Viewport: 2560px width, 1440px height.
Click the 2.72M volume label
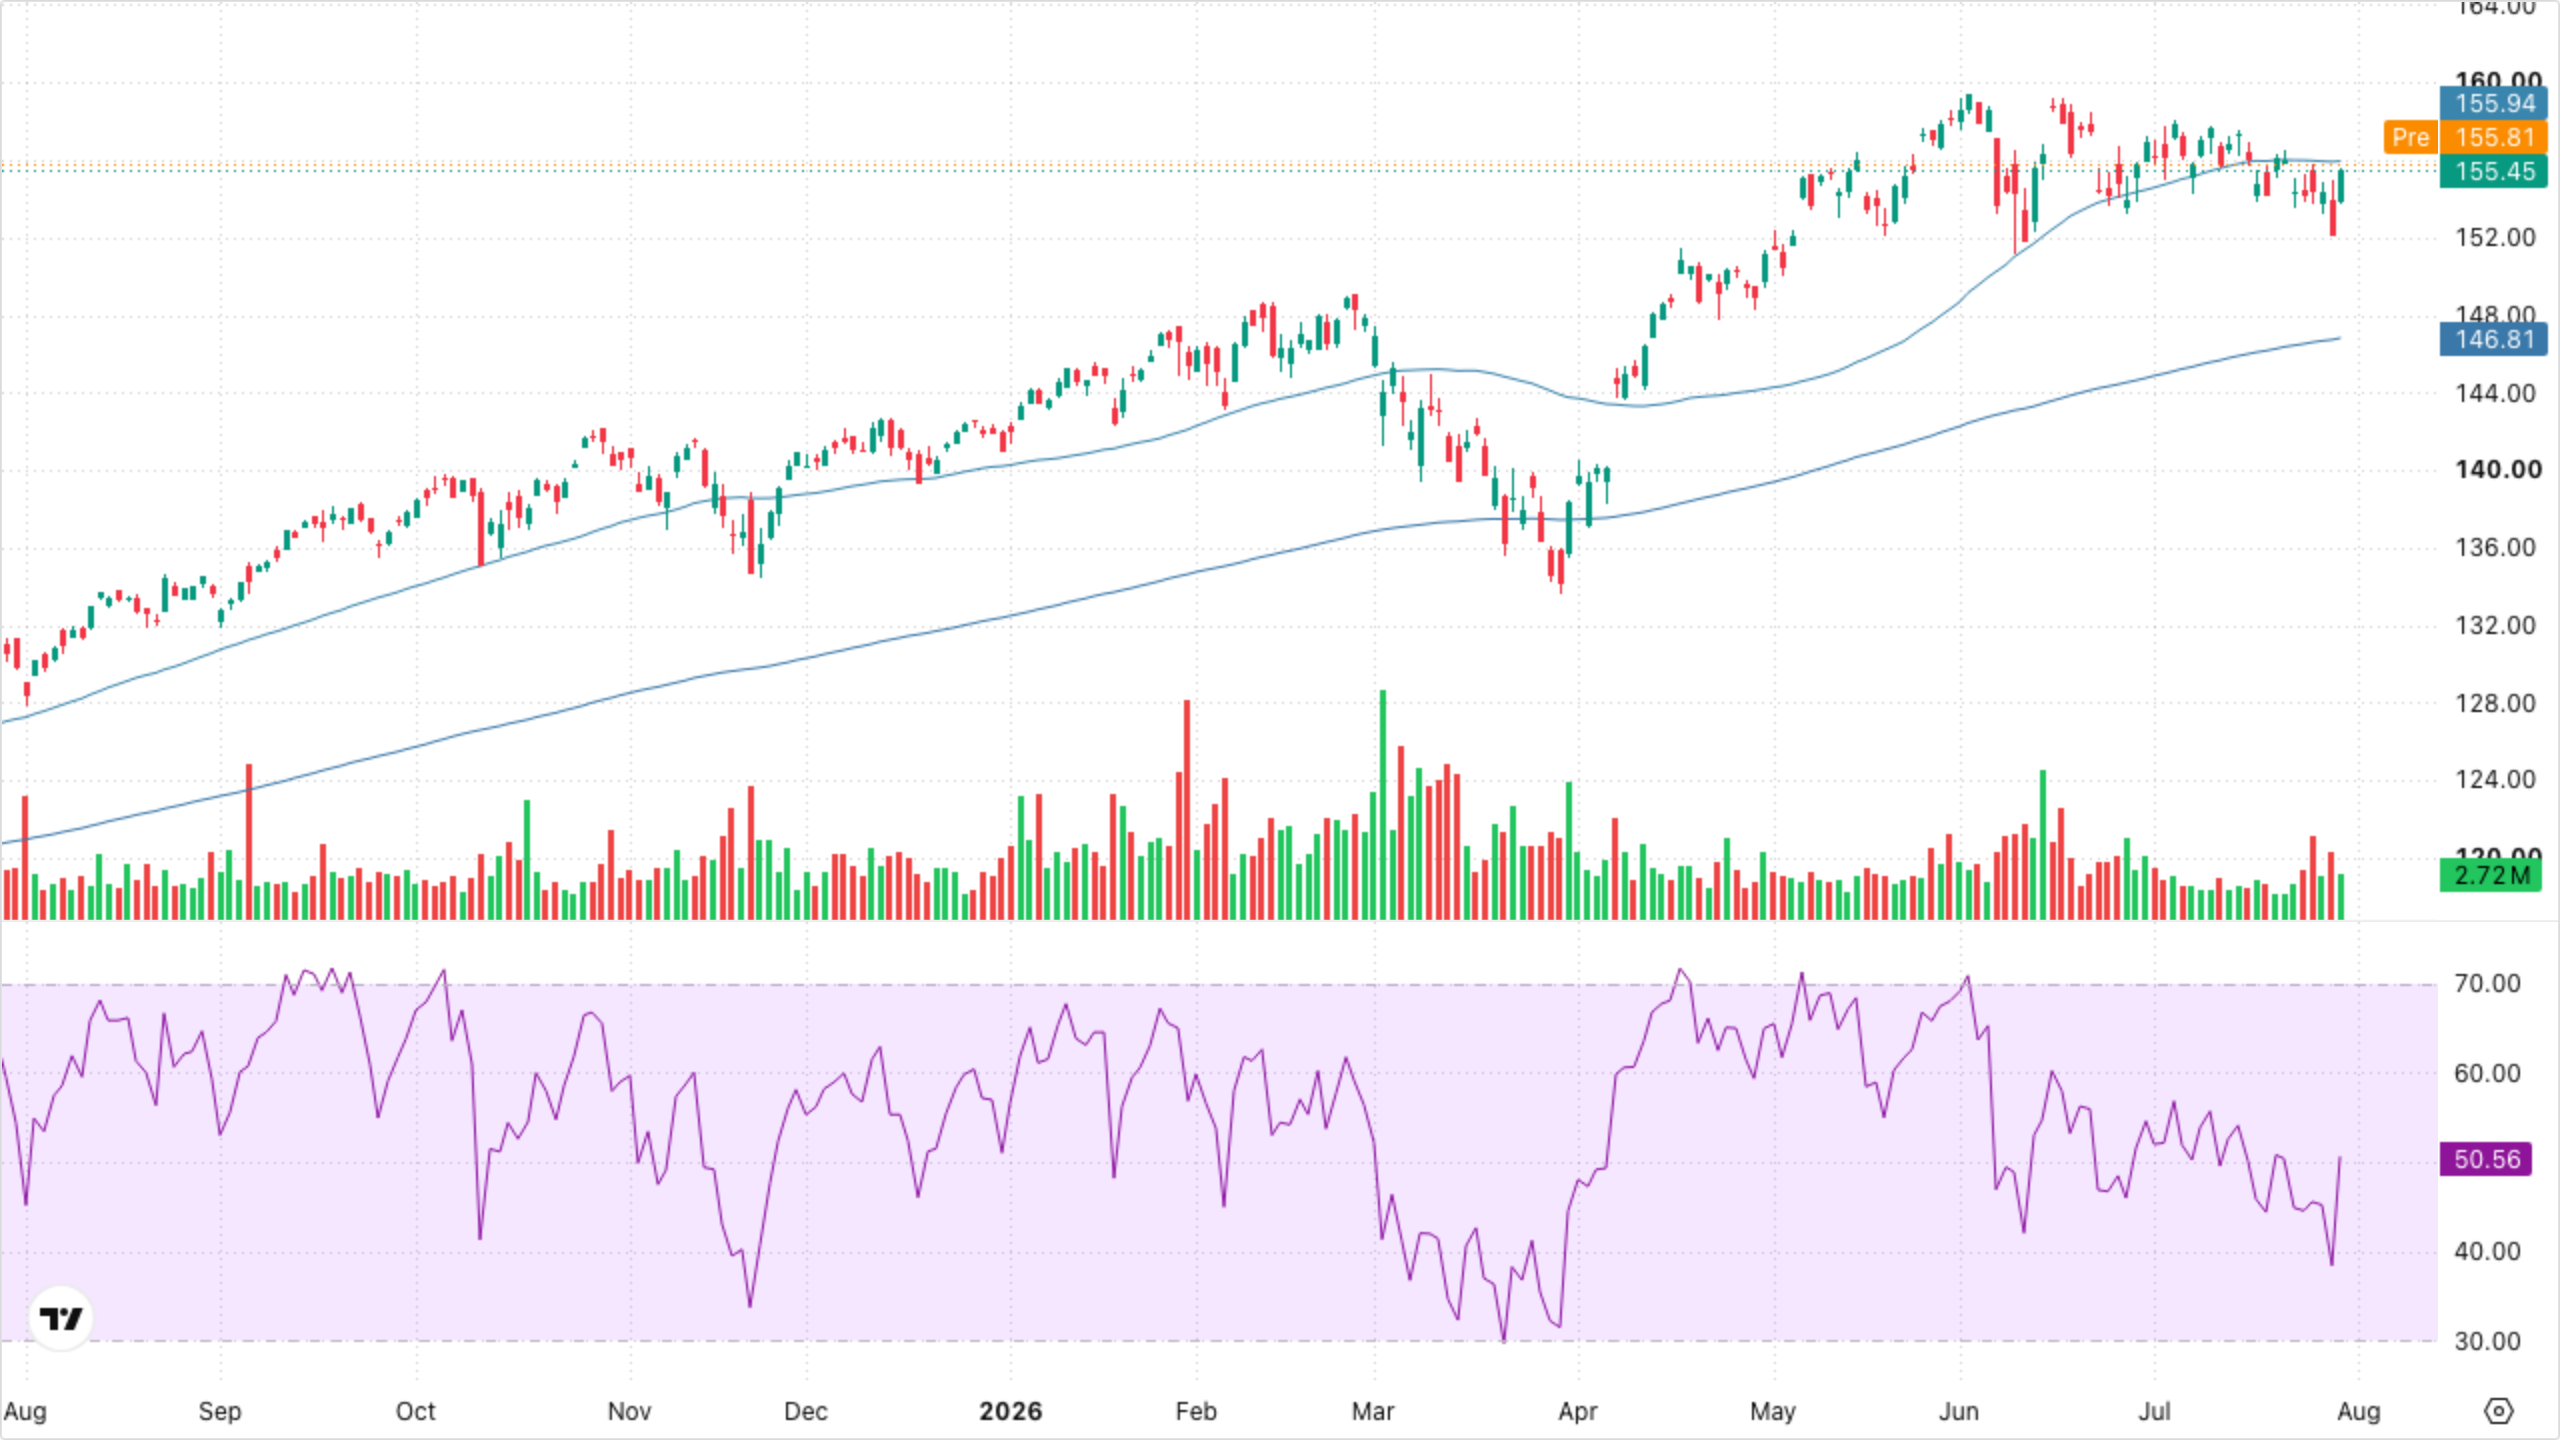(x=2490, y=875)
